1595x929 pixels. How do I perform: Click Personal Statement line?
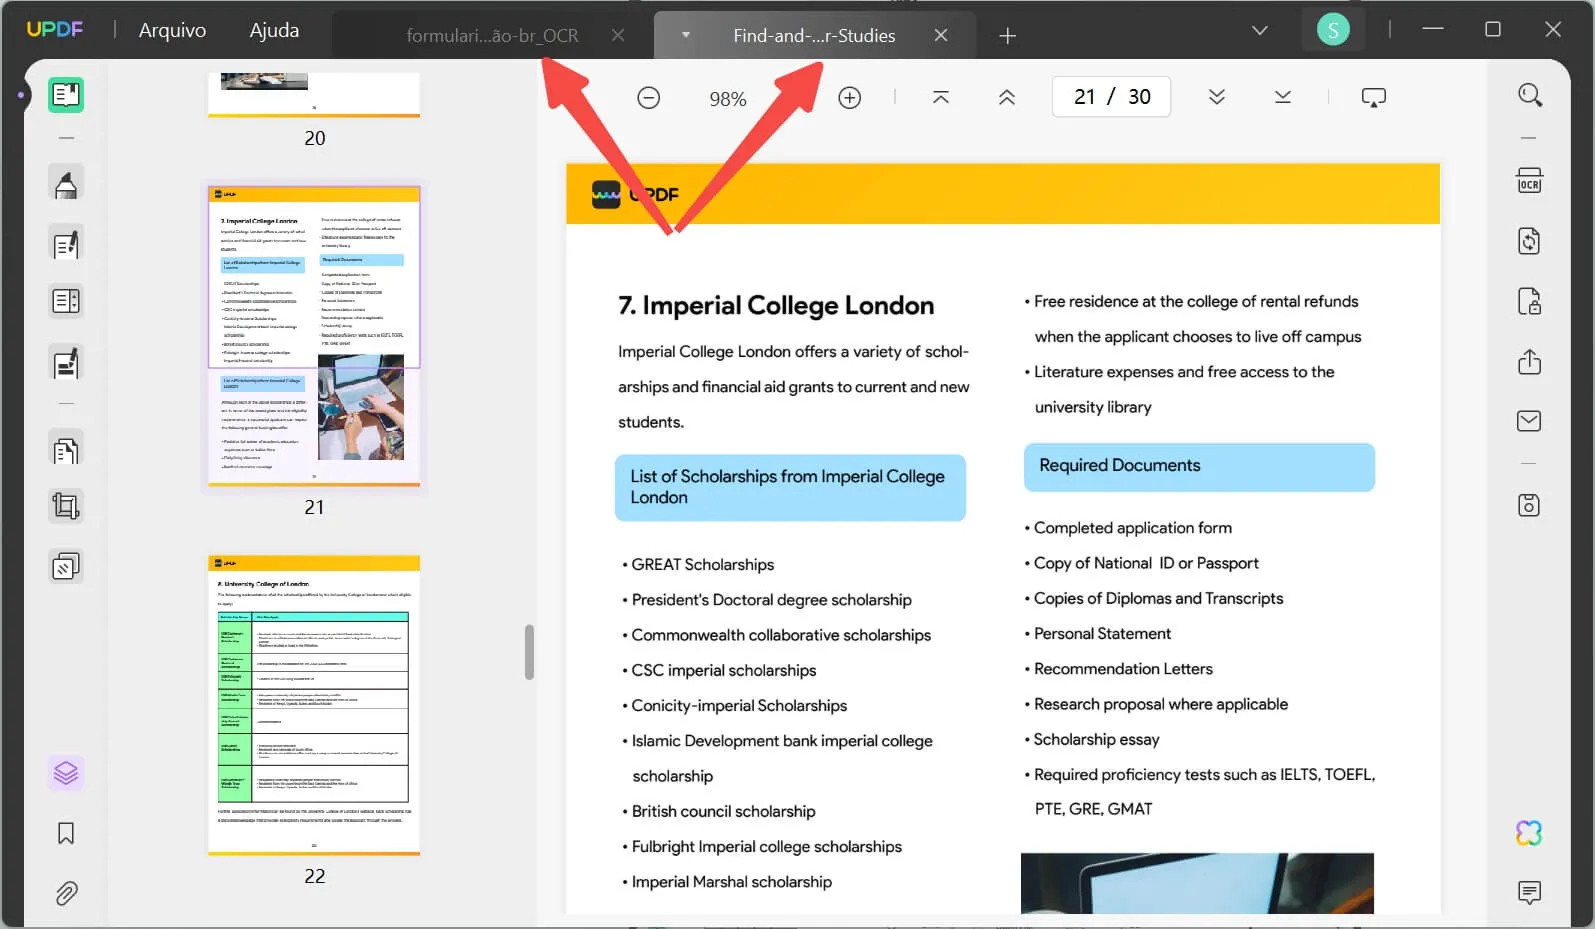1097,633
